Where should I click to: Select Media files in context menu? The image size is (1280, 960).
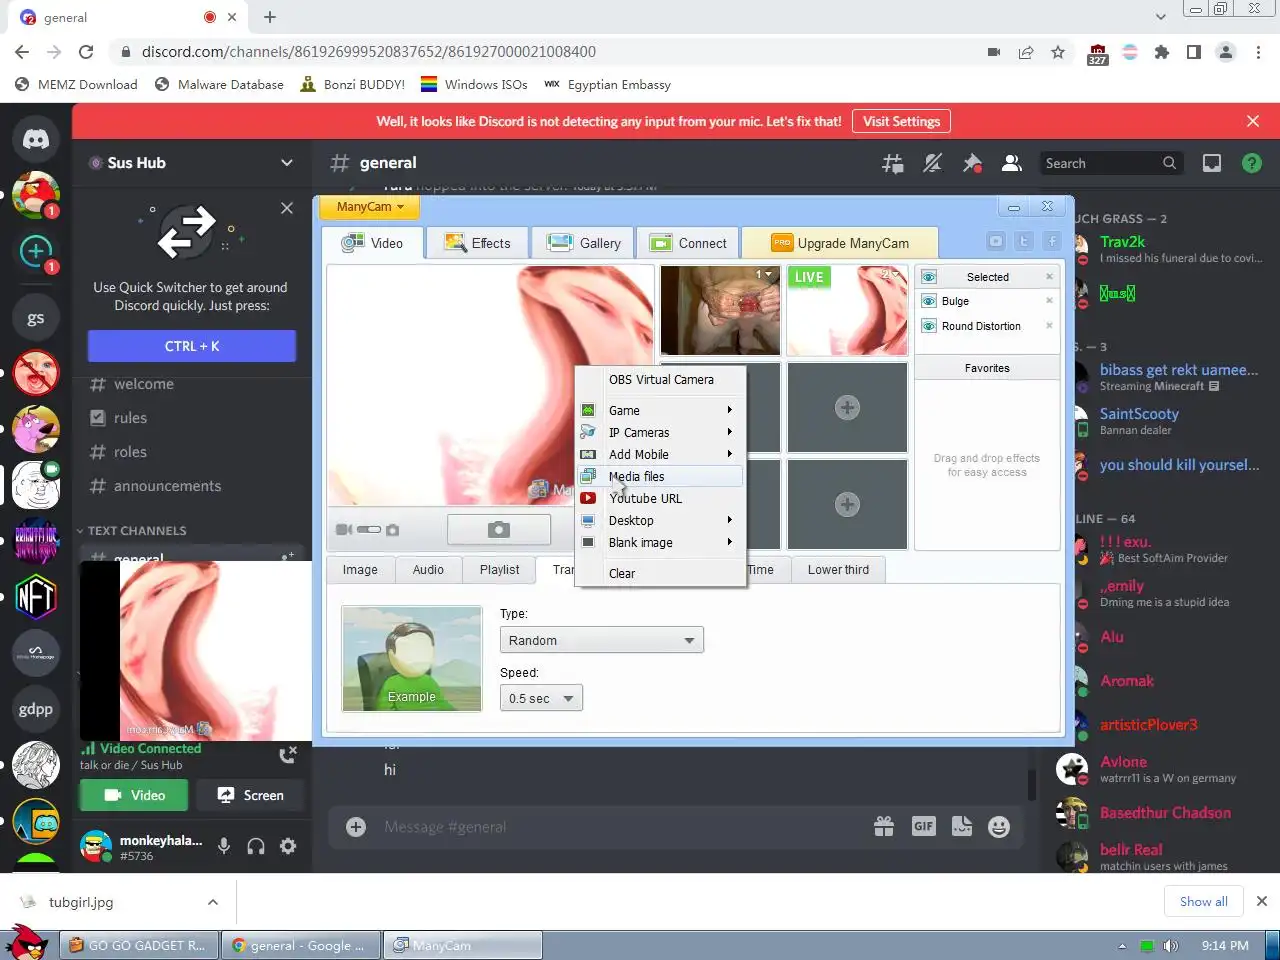tap(660, 476)
